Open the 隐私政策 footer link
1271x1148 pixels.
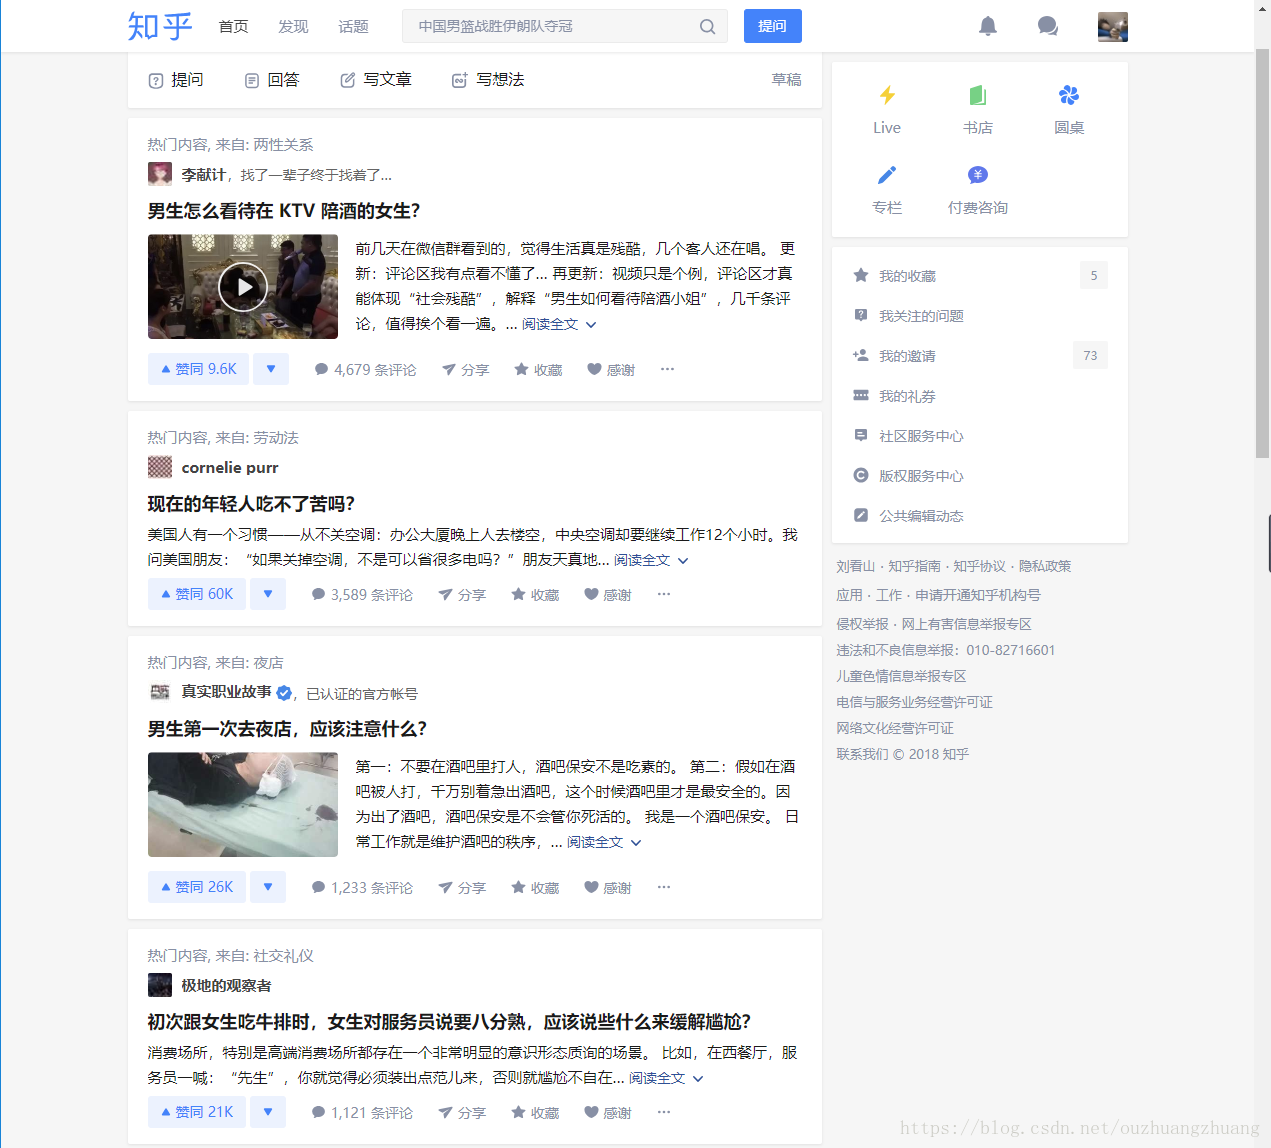(1045, 566)
